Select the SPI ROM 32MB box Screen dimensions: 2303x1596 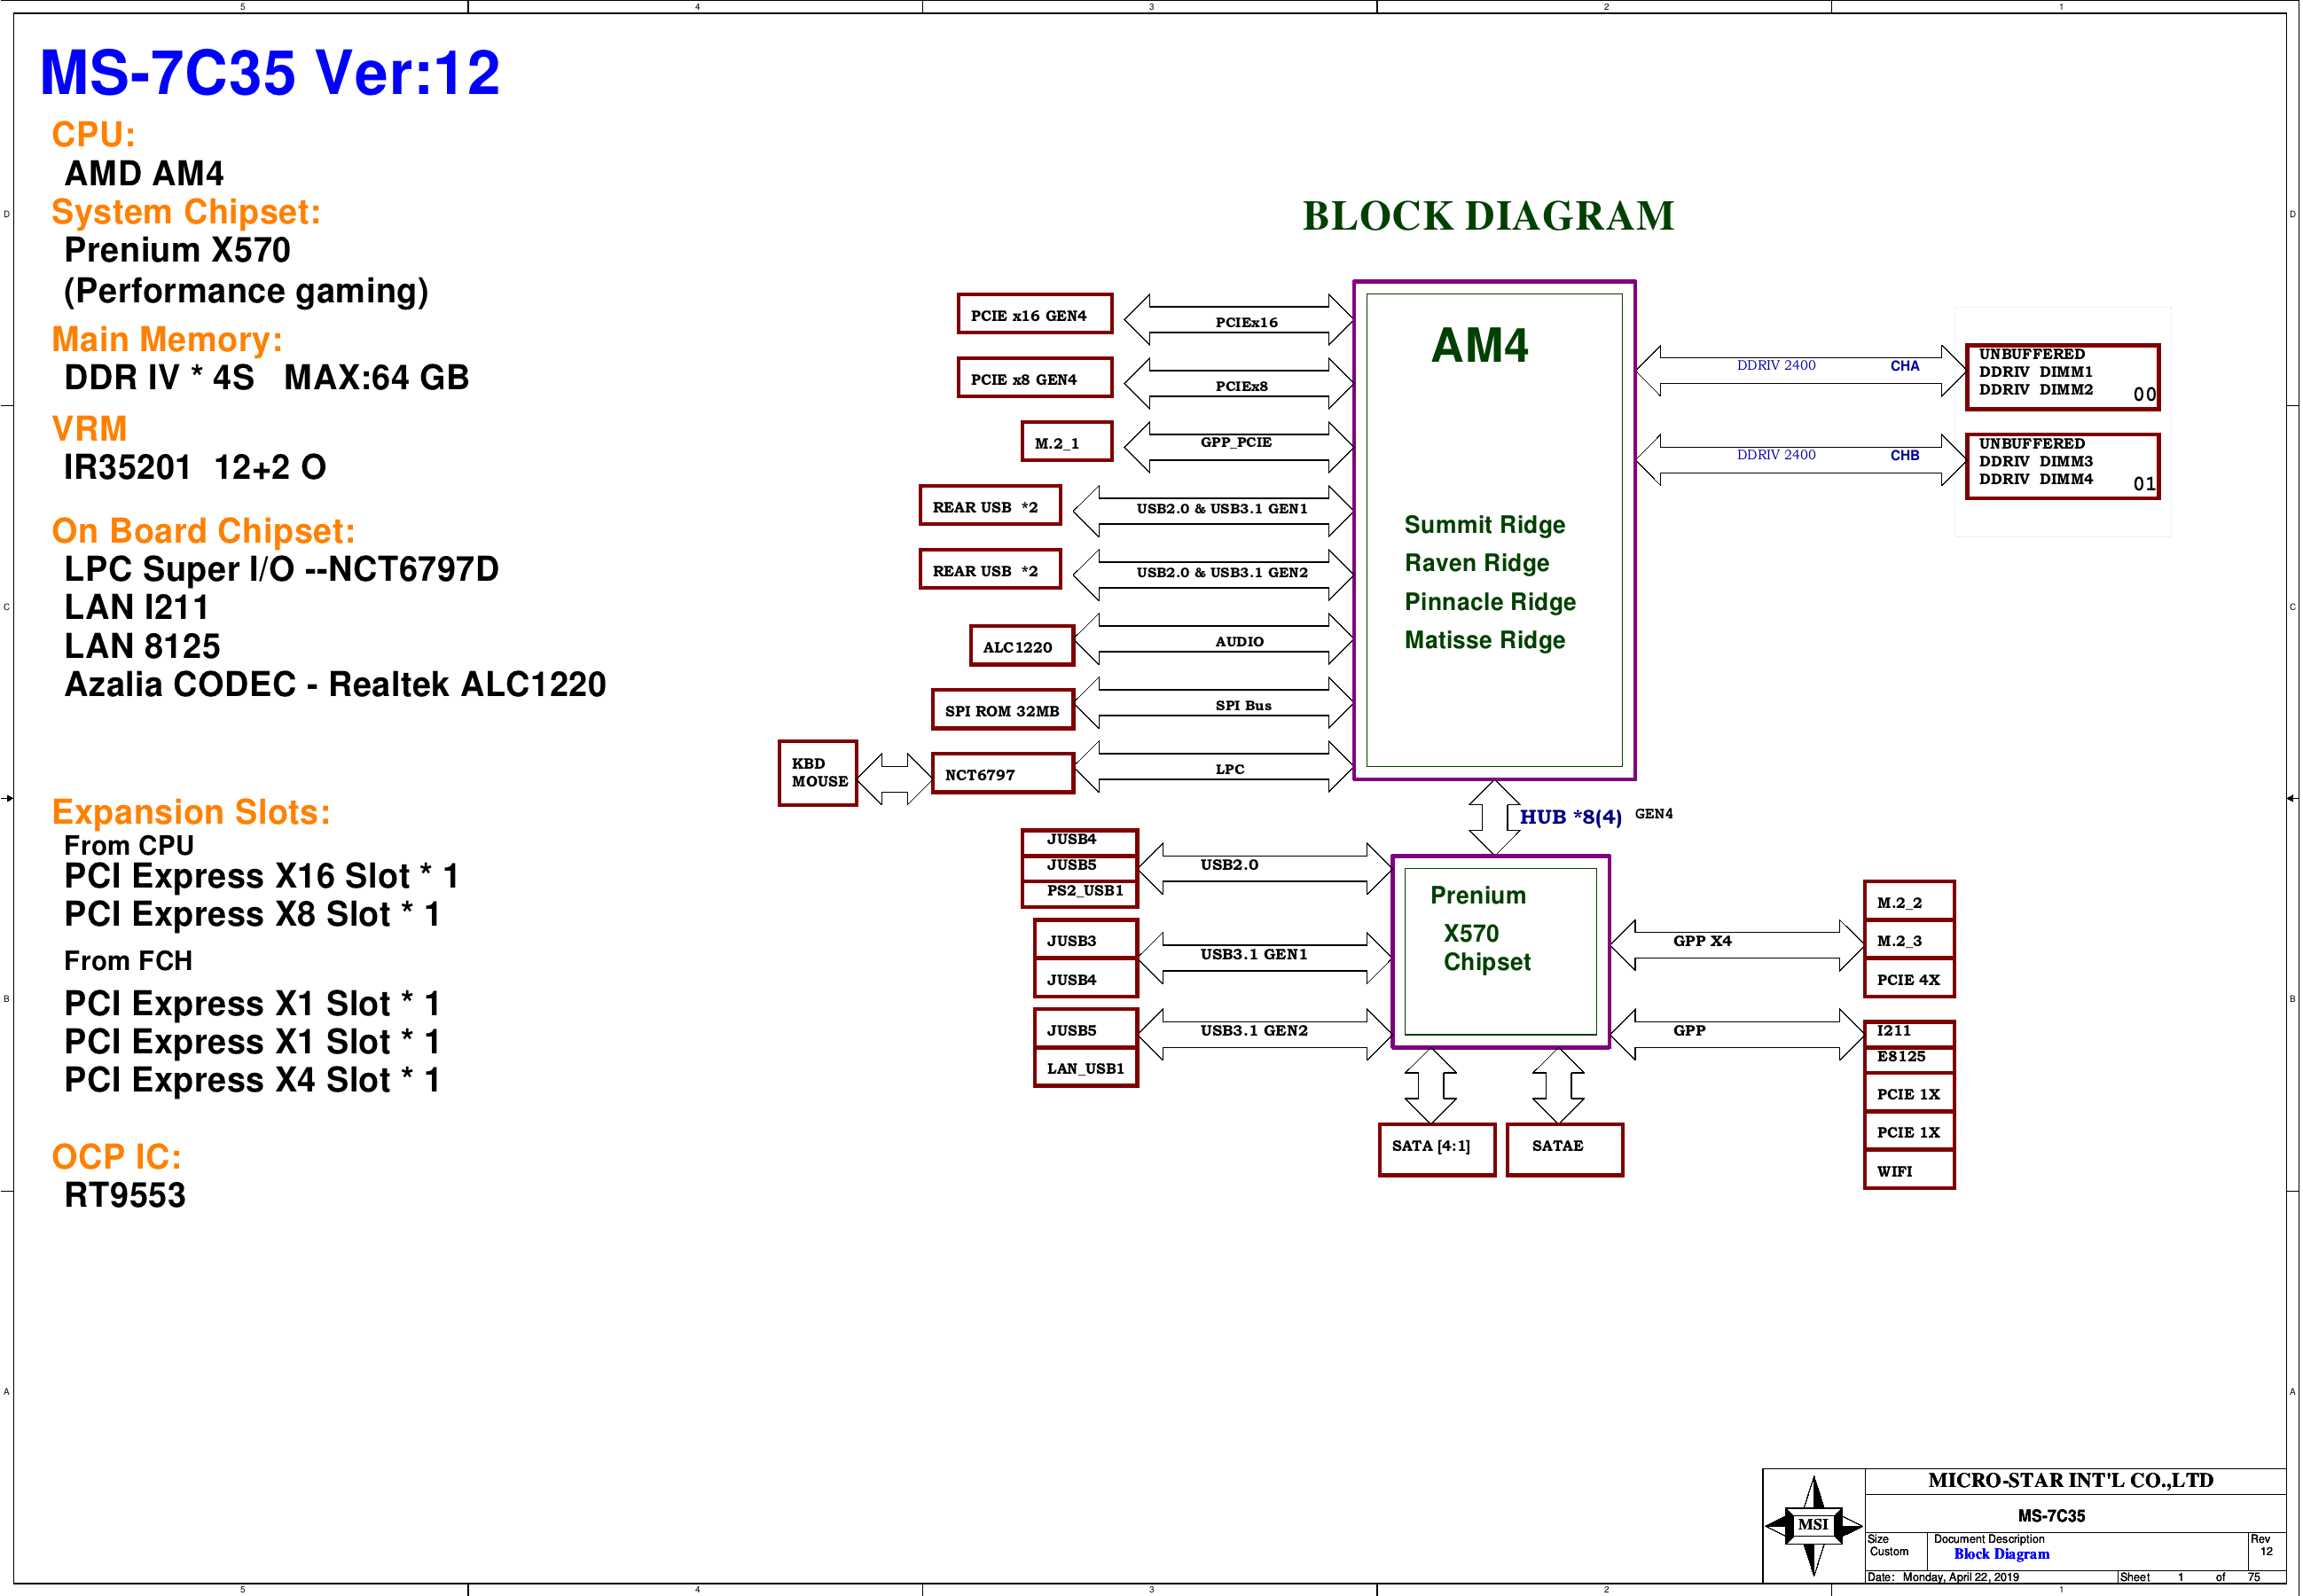pos(1002,710)
